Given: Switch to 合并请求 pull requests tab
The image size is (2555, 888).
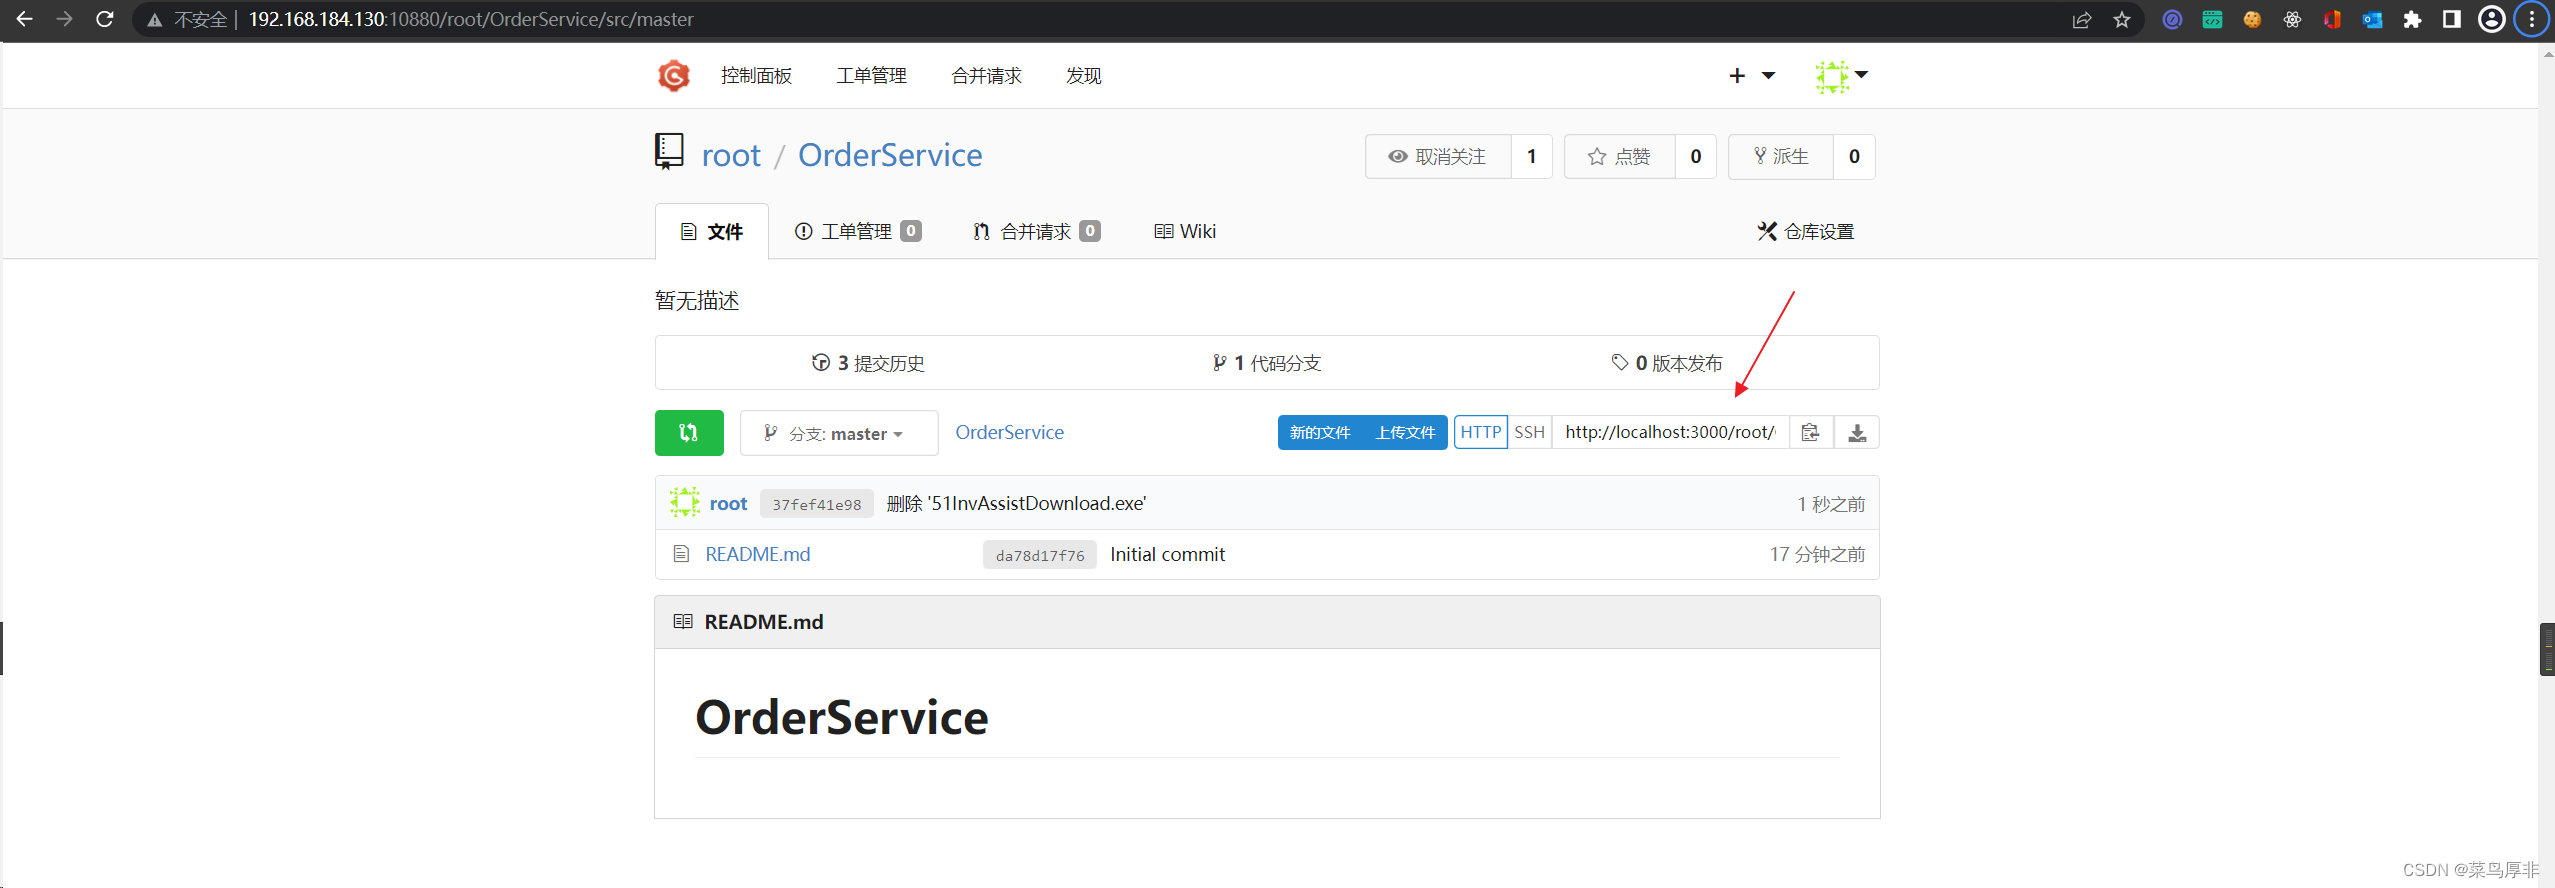Looking at the screenshot, I should click(x=1036, y=232).
